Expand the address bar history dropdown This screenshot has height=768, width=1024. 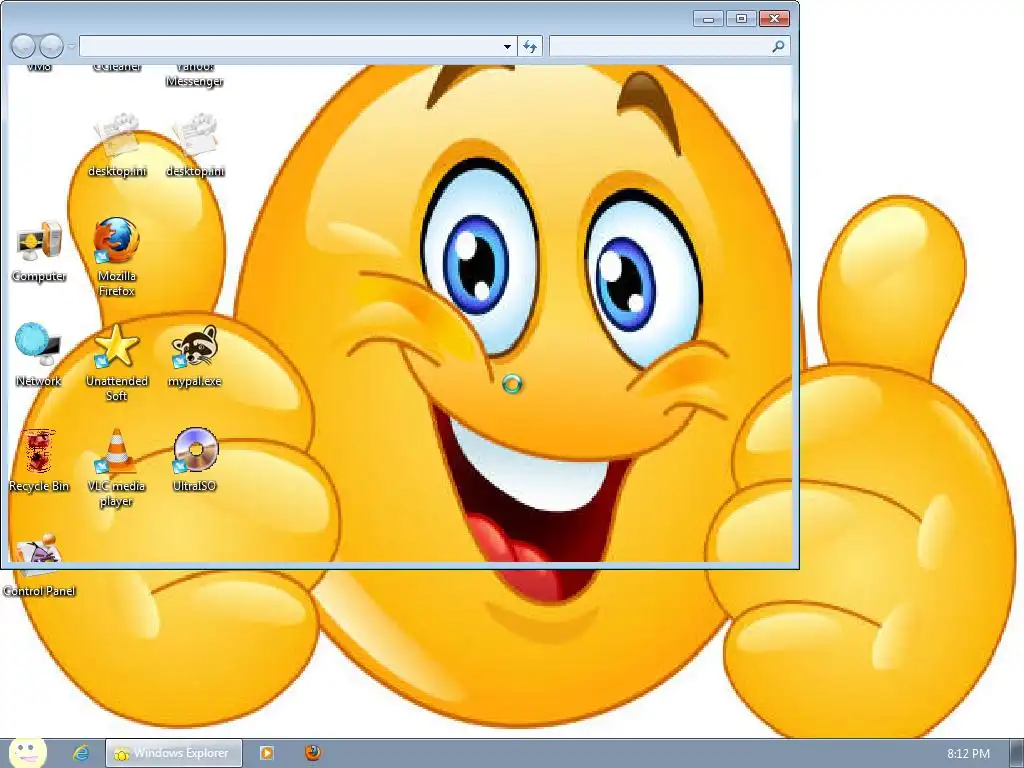[507, 46]
